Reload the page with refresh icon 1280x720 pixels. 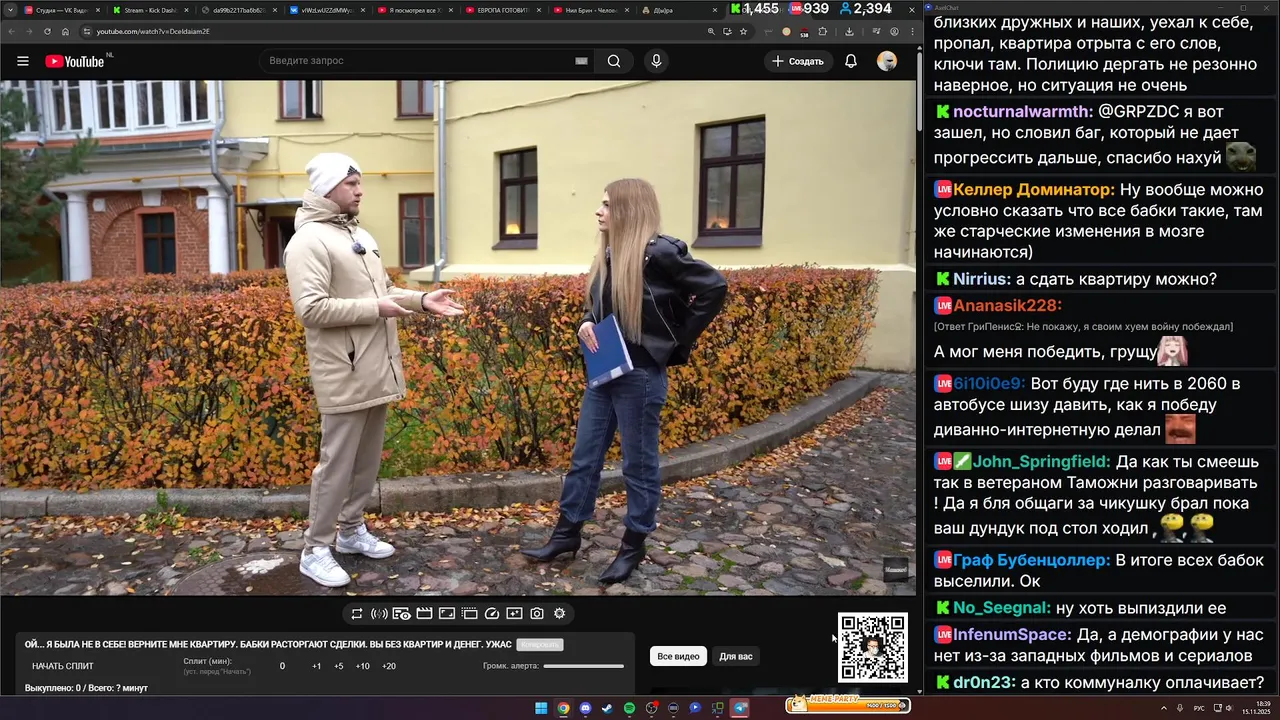tap(48, 31)
